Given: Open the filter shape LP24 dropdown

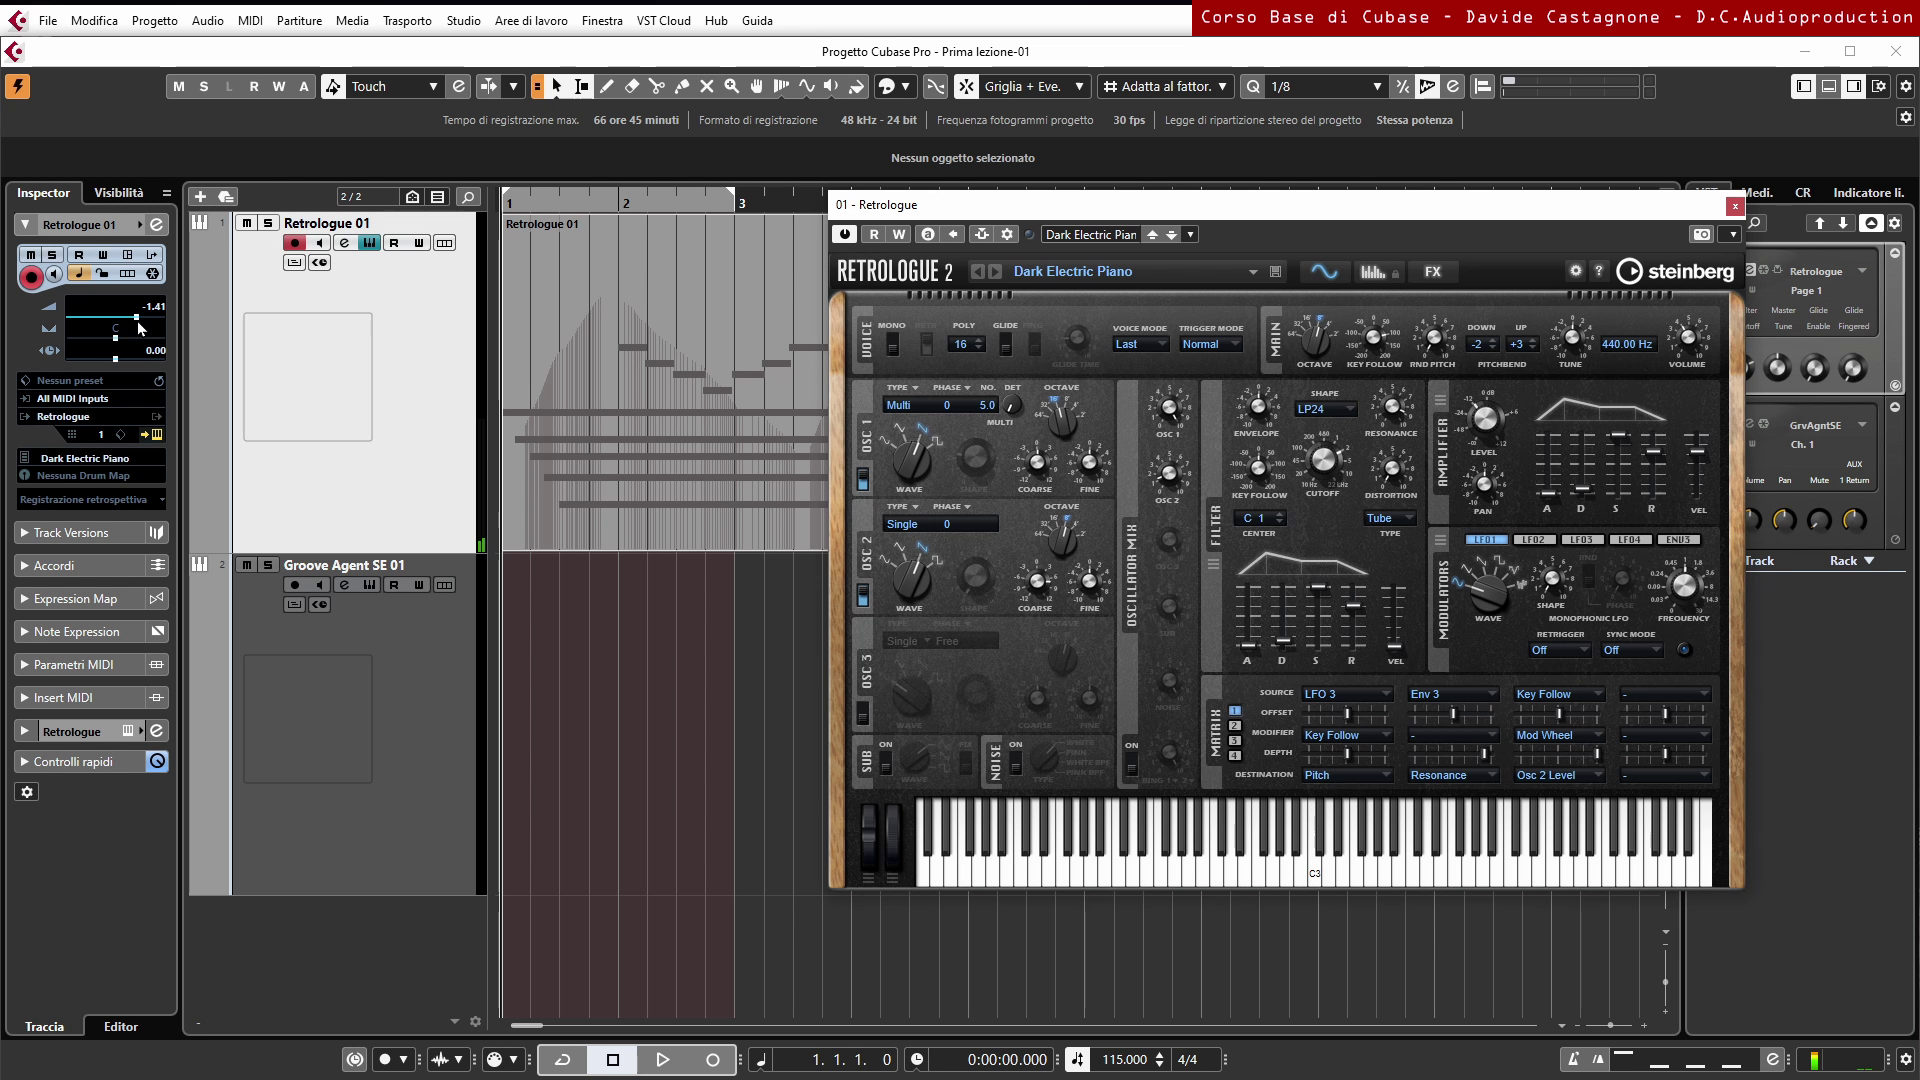Looking at the screenshot, I should pyautogui.click(x=1325, y=409).
